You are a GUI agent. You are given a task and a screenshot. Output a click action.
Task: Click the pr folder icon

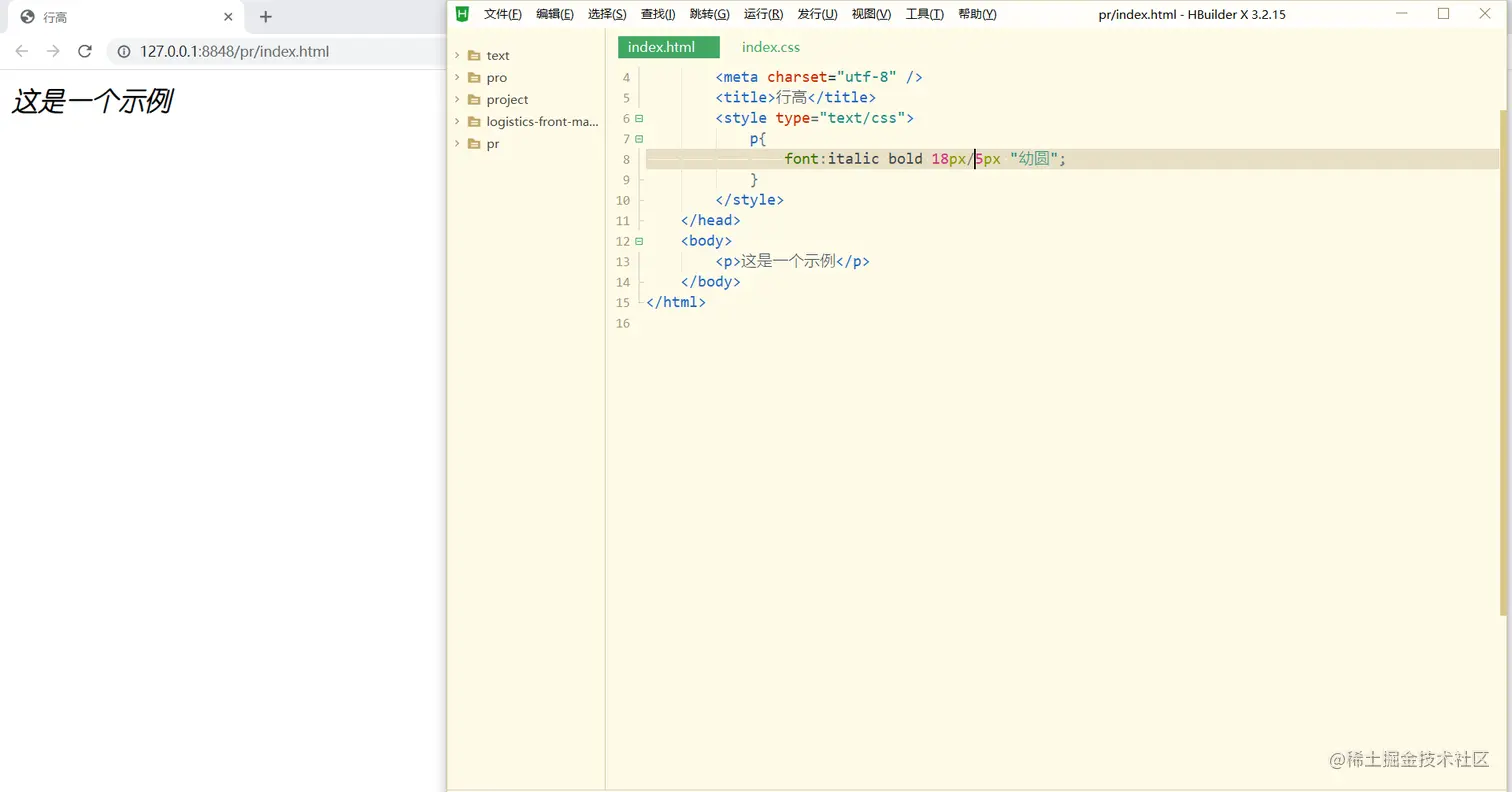(474, 143)
